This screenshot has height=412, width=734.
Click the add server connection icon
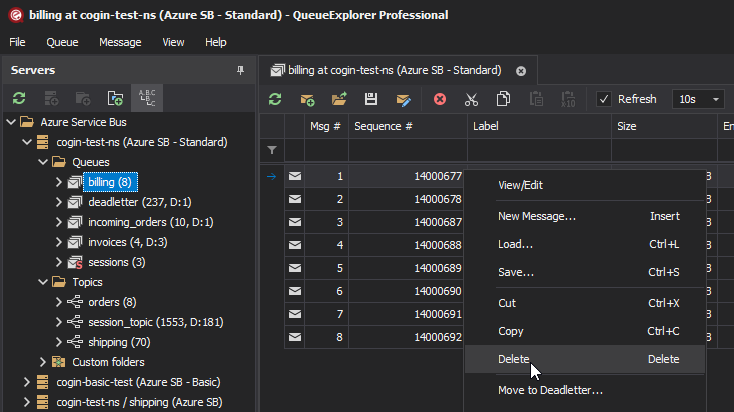pyautogui.click(x=51, y=98)
